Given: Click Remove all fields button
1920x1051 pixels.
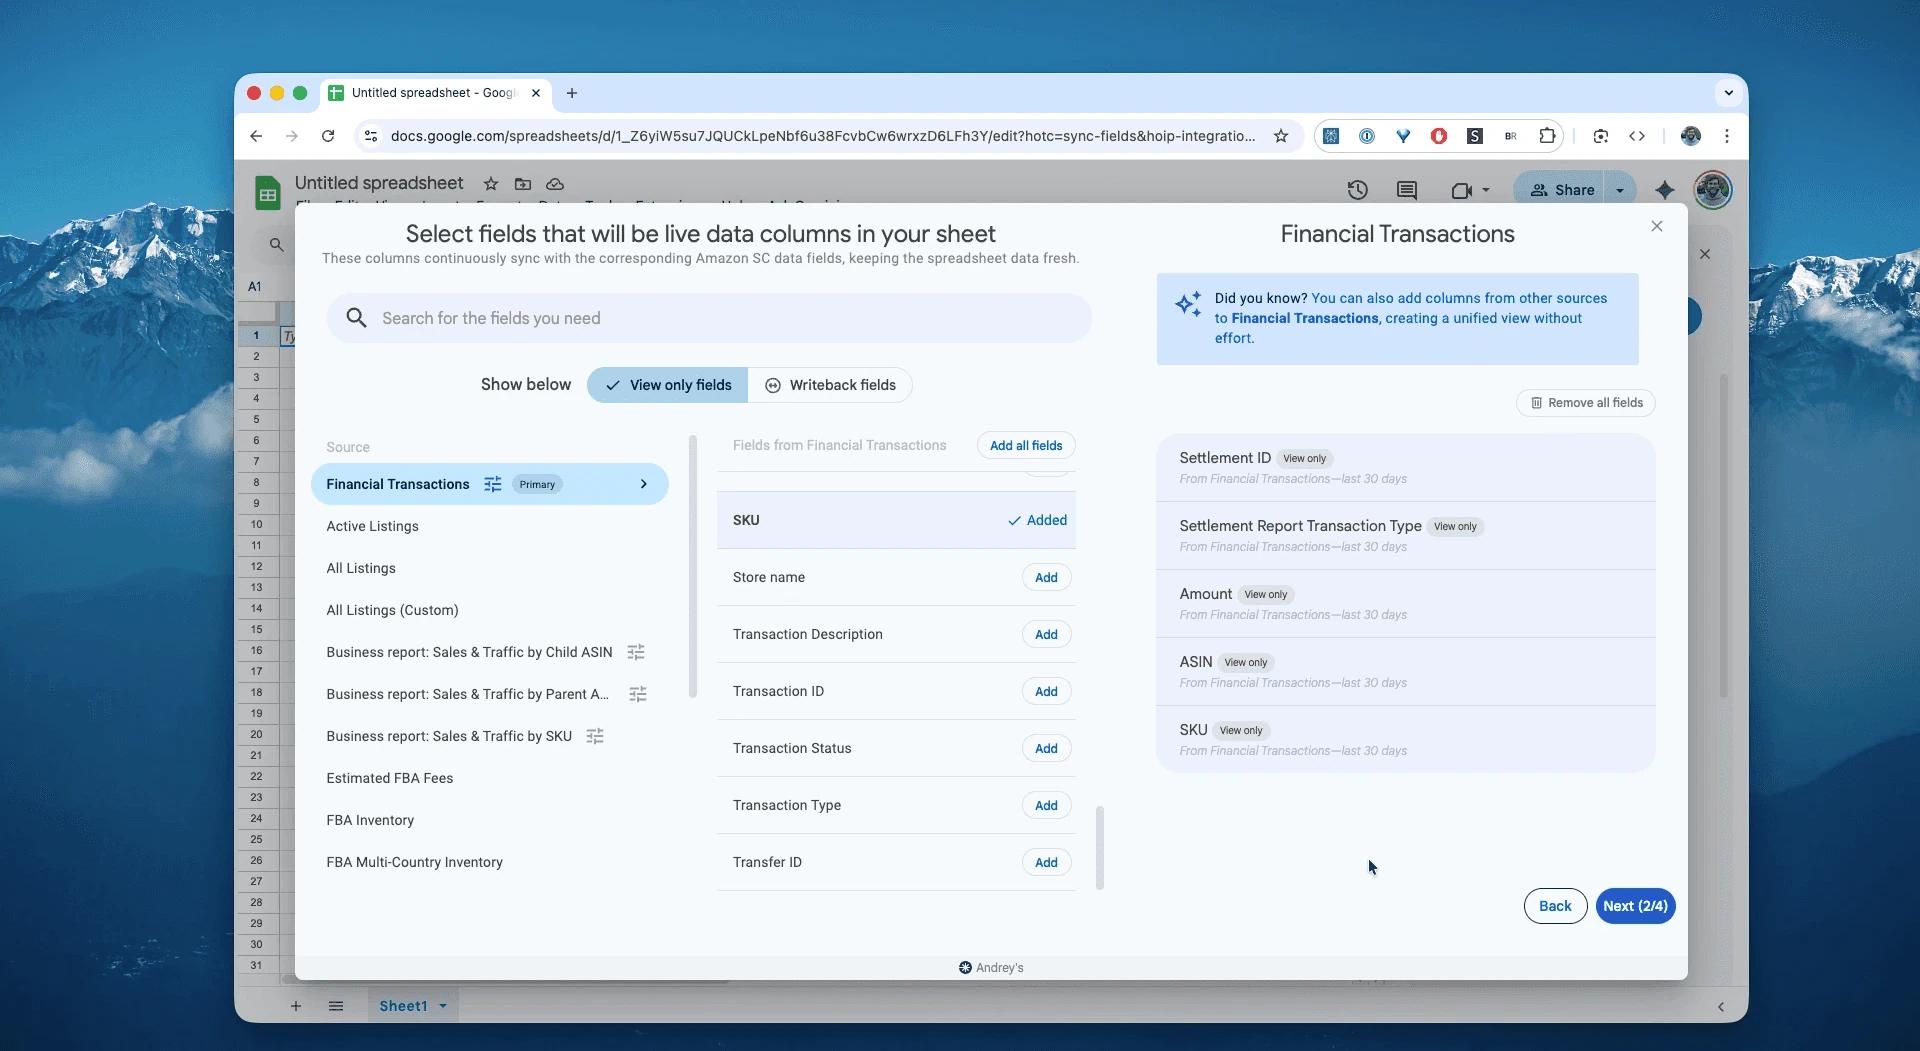Looking at the screenshot, I should coord(1586,402).
